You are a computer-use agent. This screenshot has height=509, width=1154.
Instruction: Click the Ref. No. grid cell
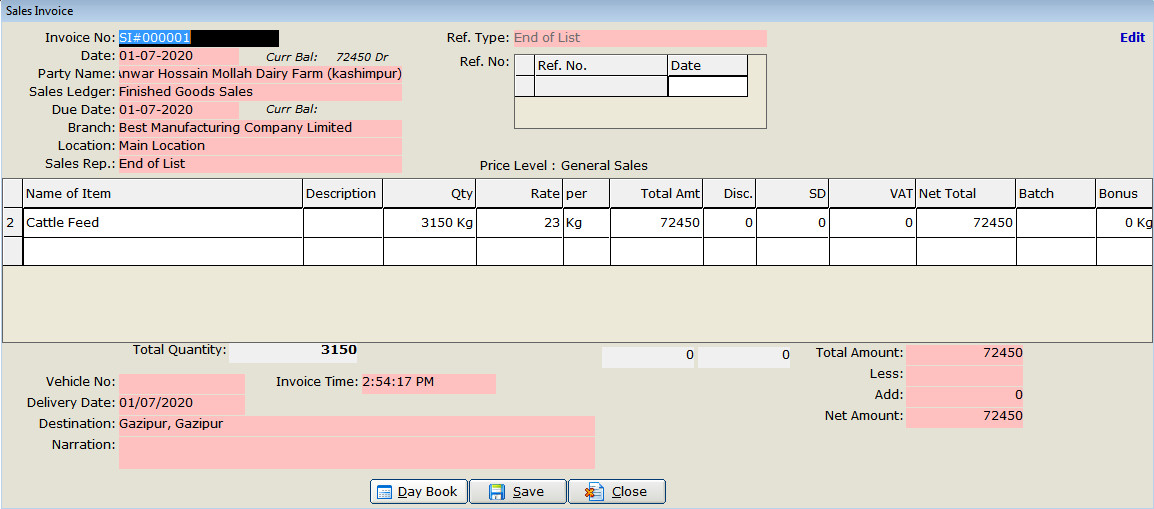[601, 86]
